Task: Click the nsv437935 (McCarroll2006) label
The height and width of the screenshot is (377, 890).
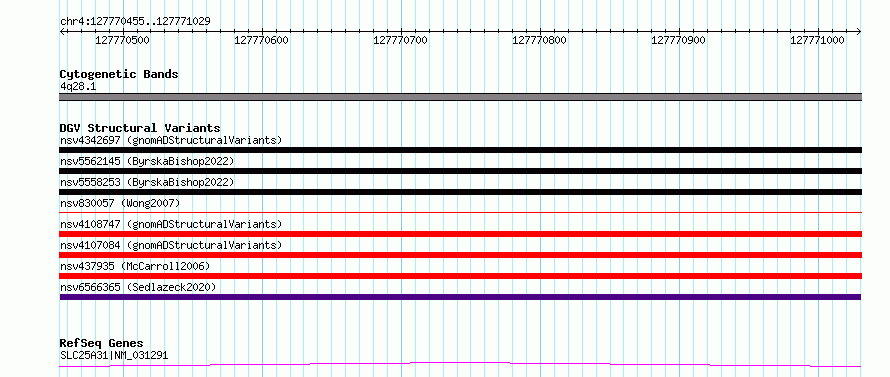Action: pos(135,266)
